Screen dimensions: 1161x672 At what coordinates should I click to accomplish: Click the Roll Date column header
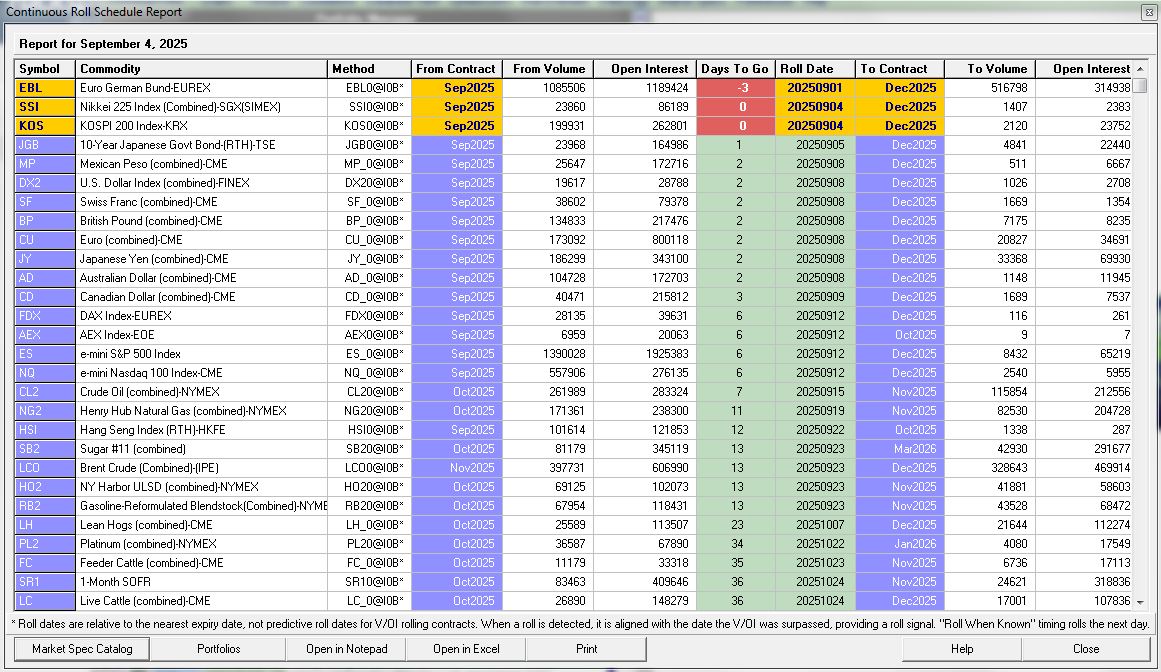click(x=814, y=69)
